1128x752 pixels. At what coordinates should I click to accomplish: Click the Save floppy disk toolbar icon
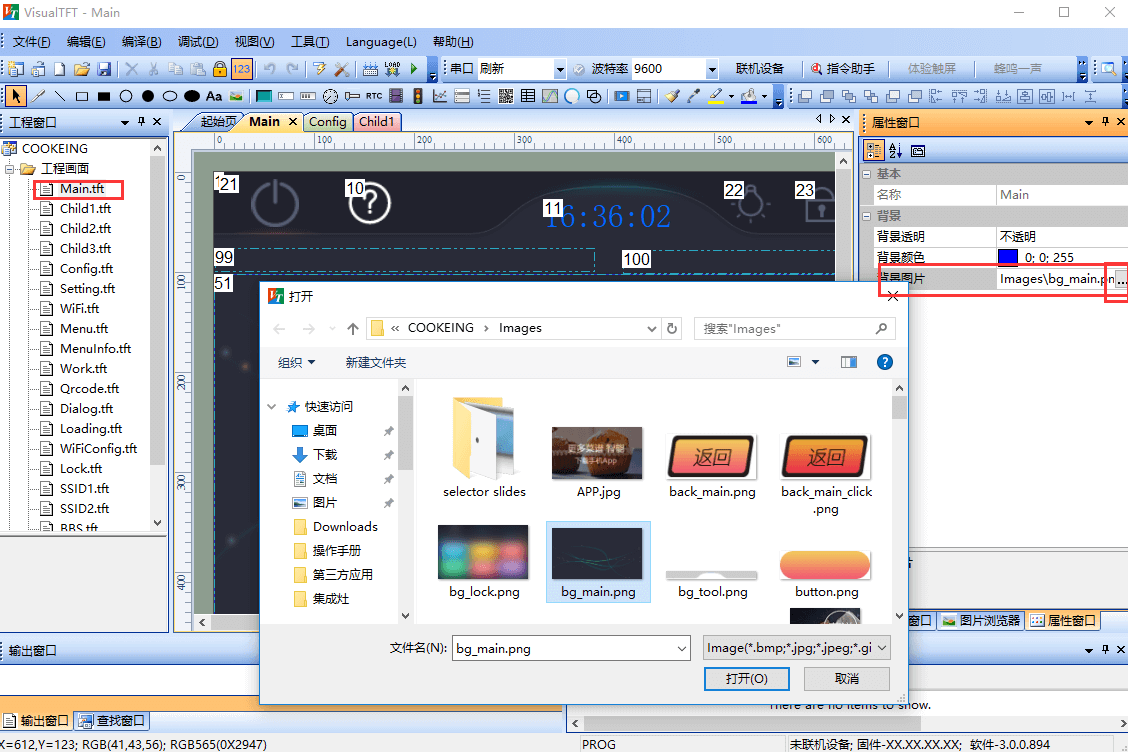[x=103, y=69]
